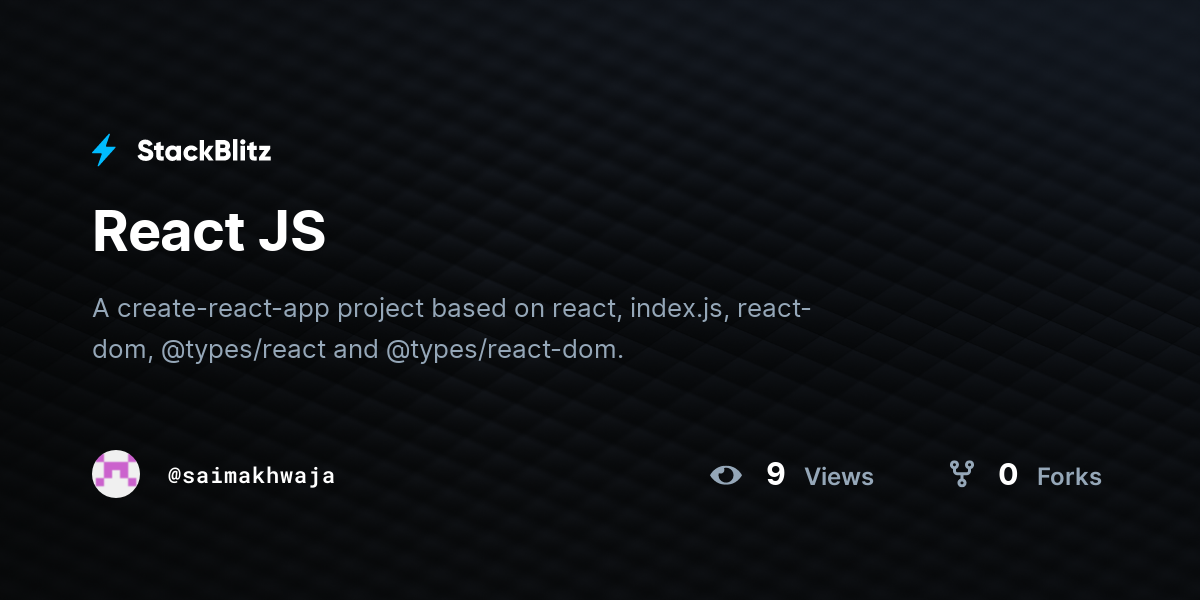
Task: Click the word create-react-app in the description
Action: click(x=223, y=309)
